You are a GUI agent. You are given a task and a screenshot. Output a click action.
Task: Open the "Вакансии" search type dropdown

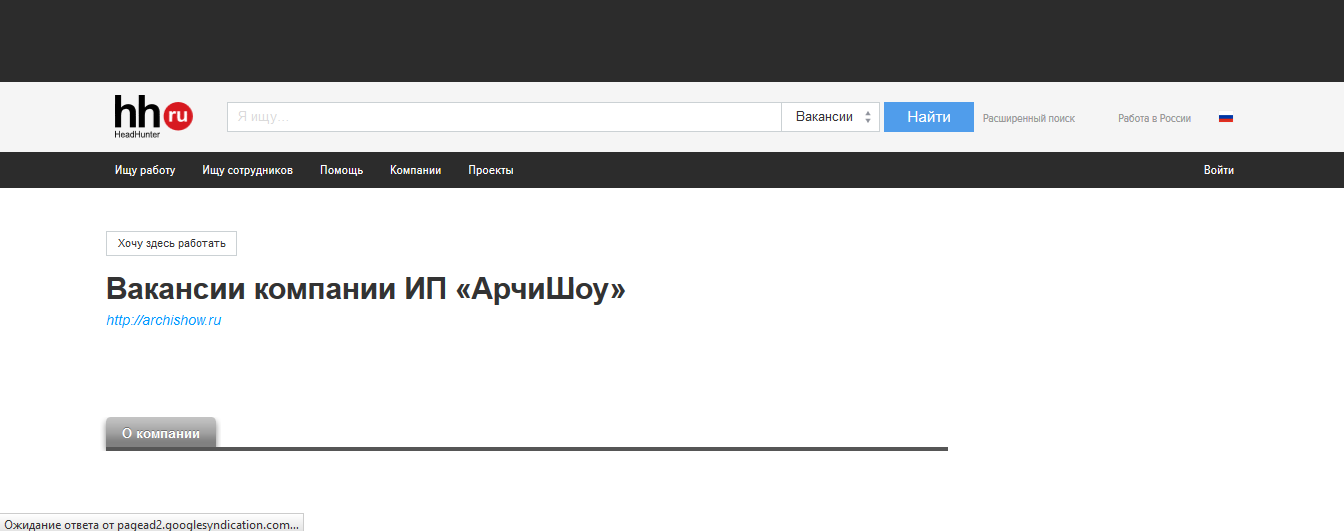[x=825, y=117]
